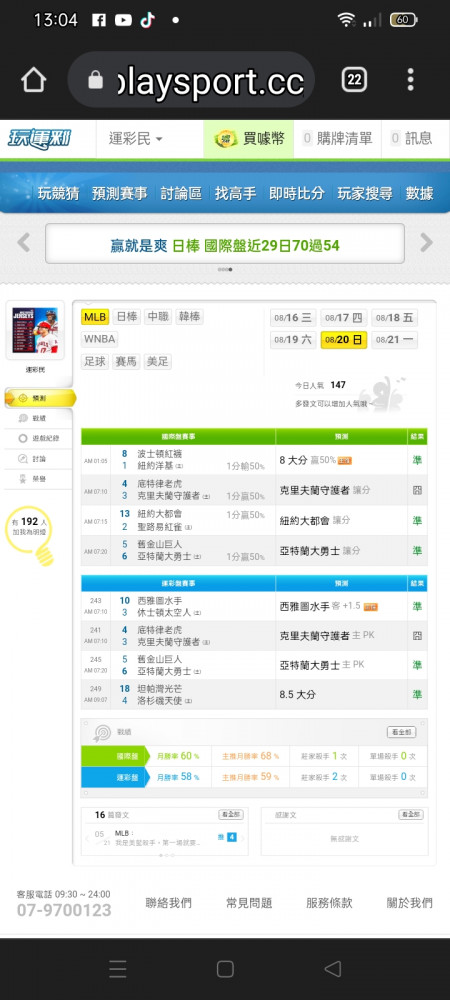Open the 常見問題 footer link
The width and height of the screenshot is (450, 1000).
249,903
